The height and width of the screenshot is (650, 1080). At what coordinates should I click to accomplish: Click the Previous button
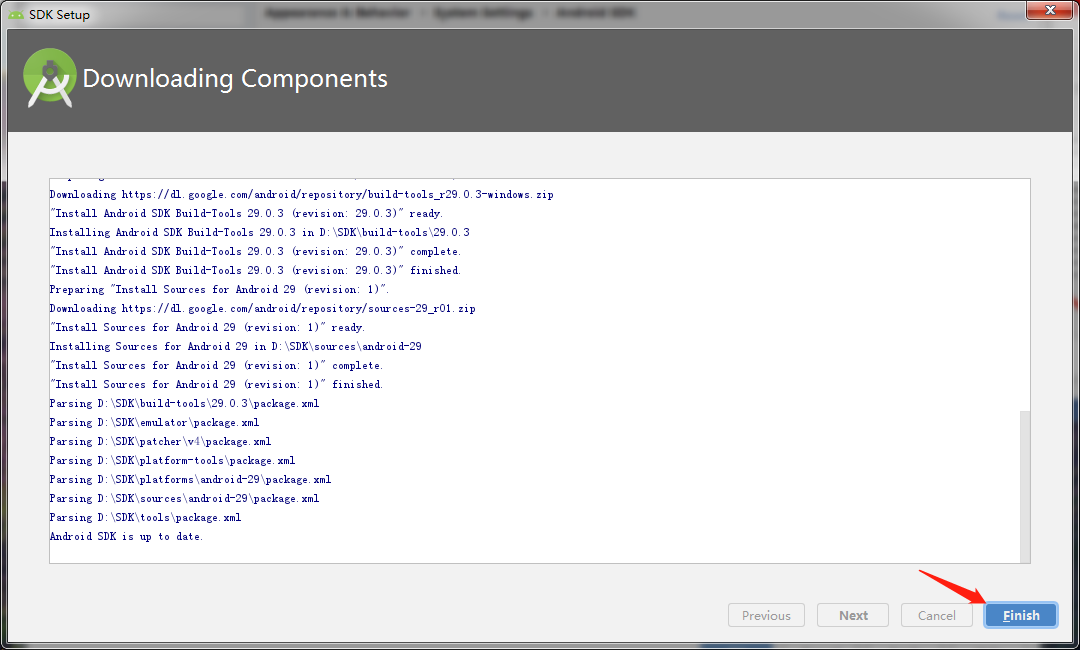[766, 616]
